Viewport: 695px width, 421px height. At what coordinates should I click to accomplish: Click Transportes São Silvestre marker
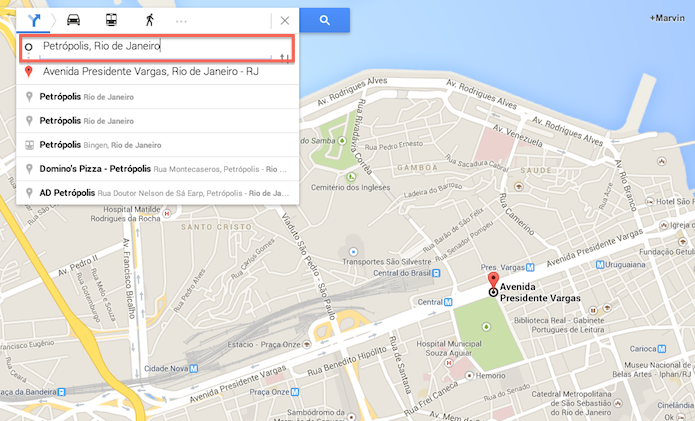(x=353, y=252)
